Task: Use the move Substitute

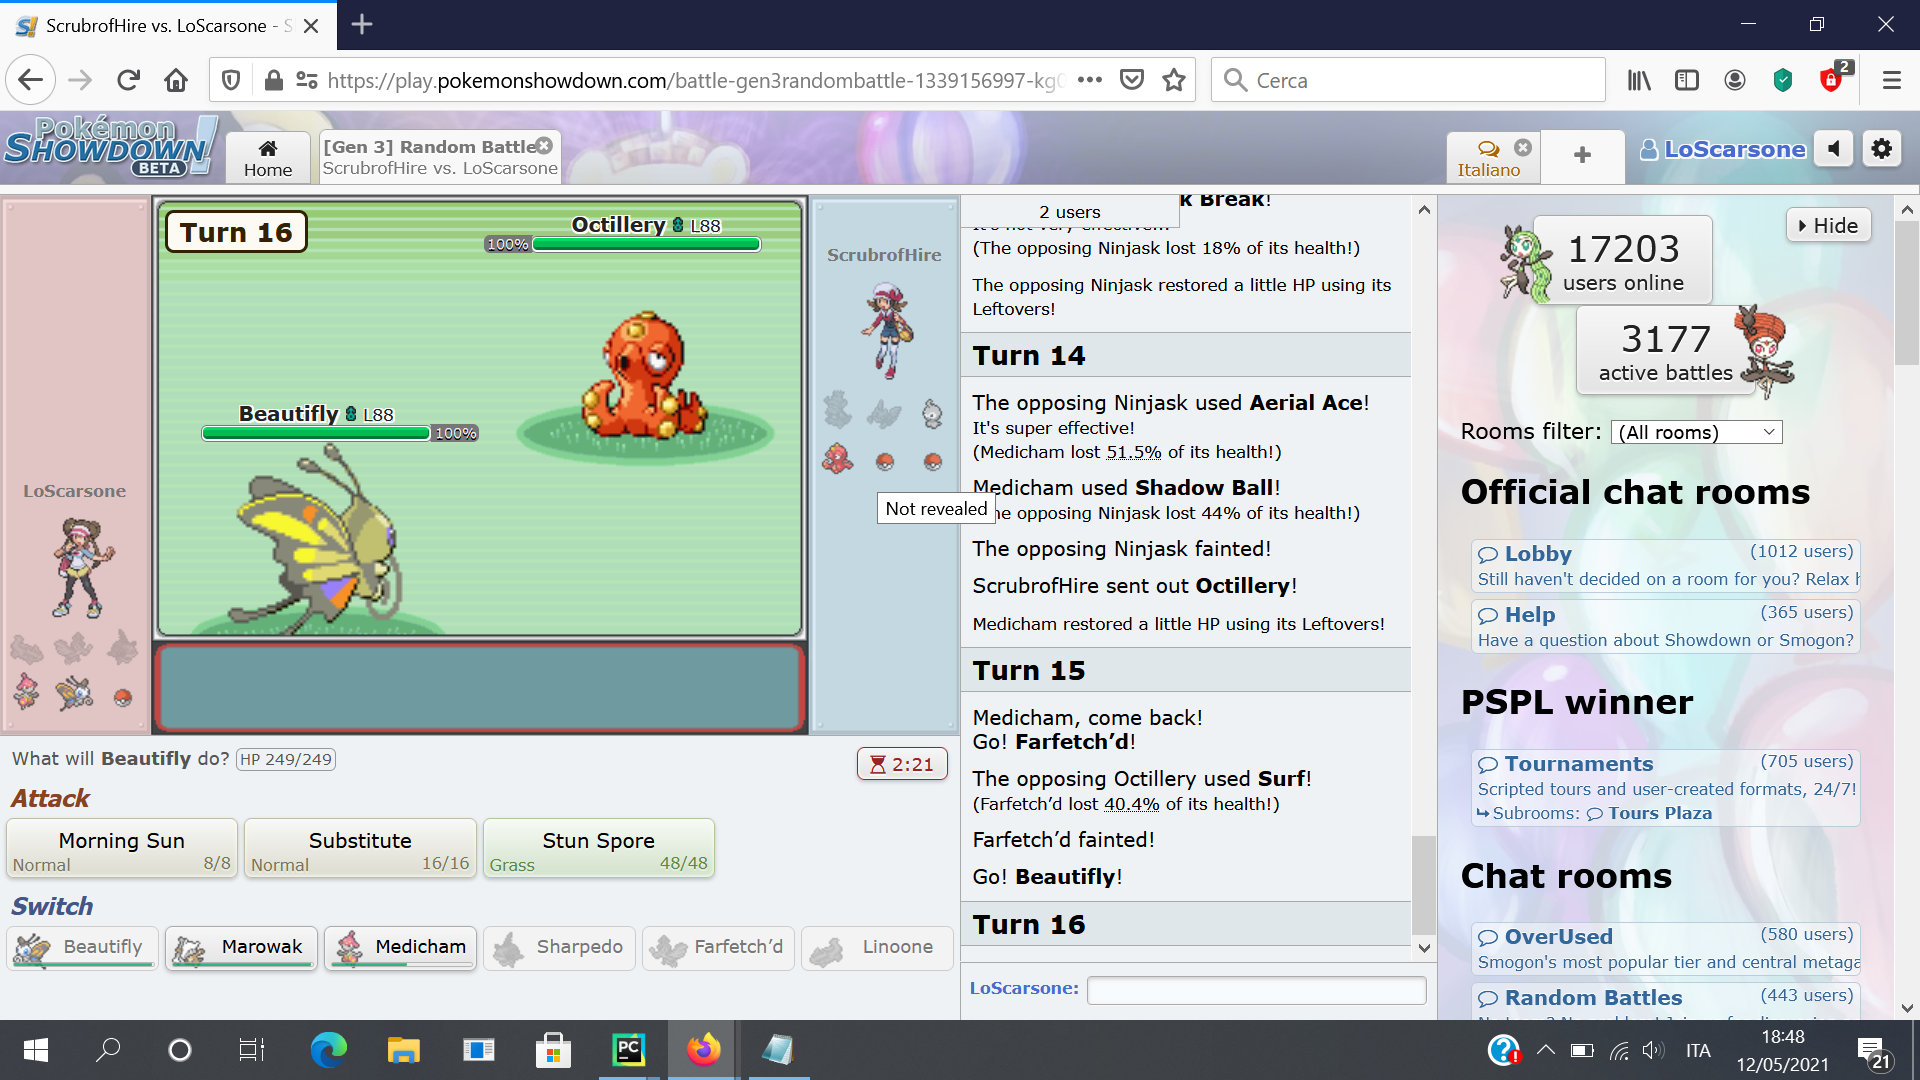Action: [360, 849]
